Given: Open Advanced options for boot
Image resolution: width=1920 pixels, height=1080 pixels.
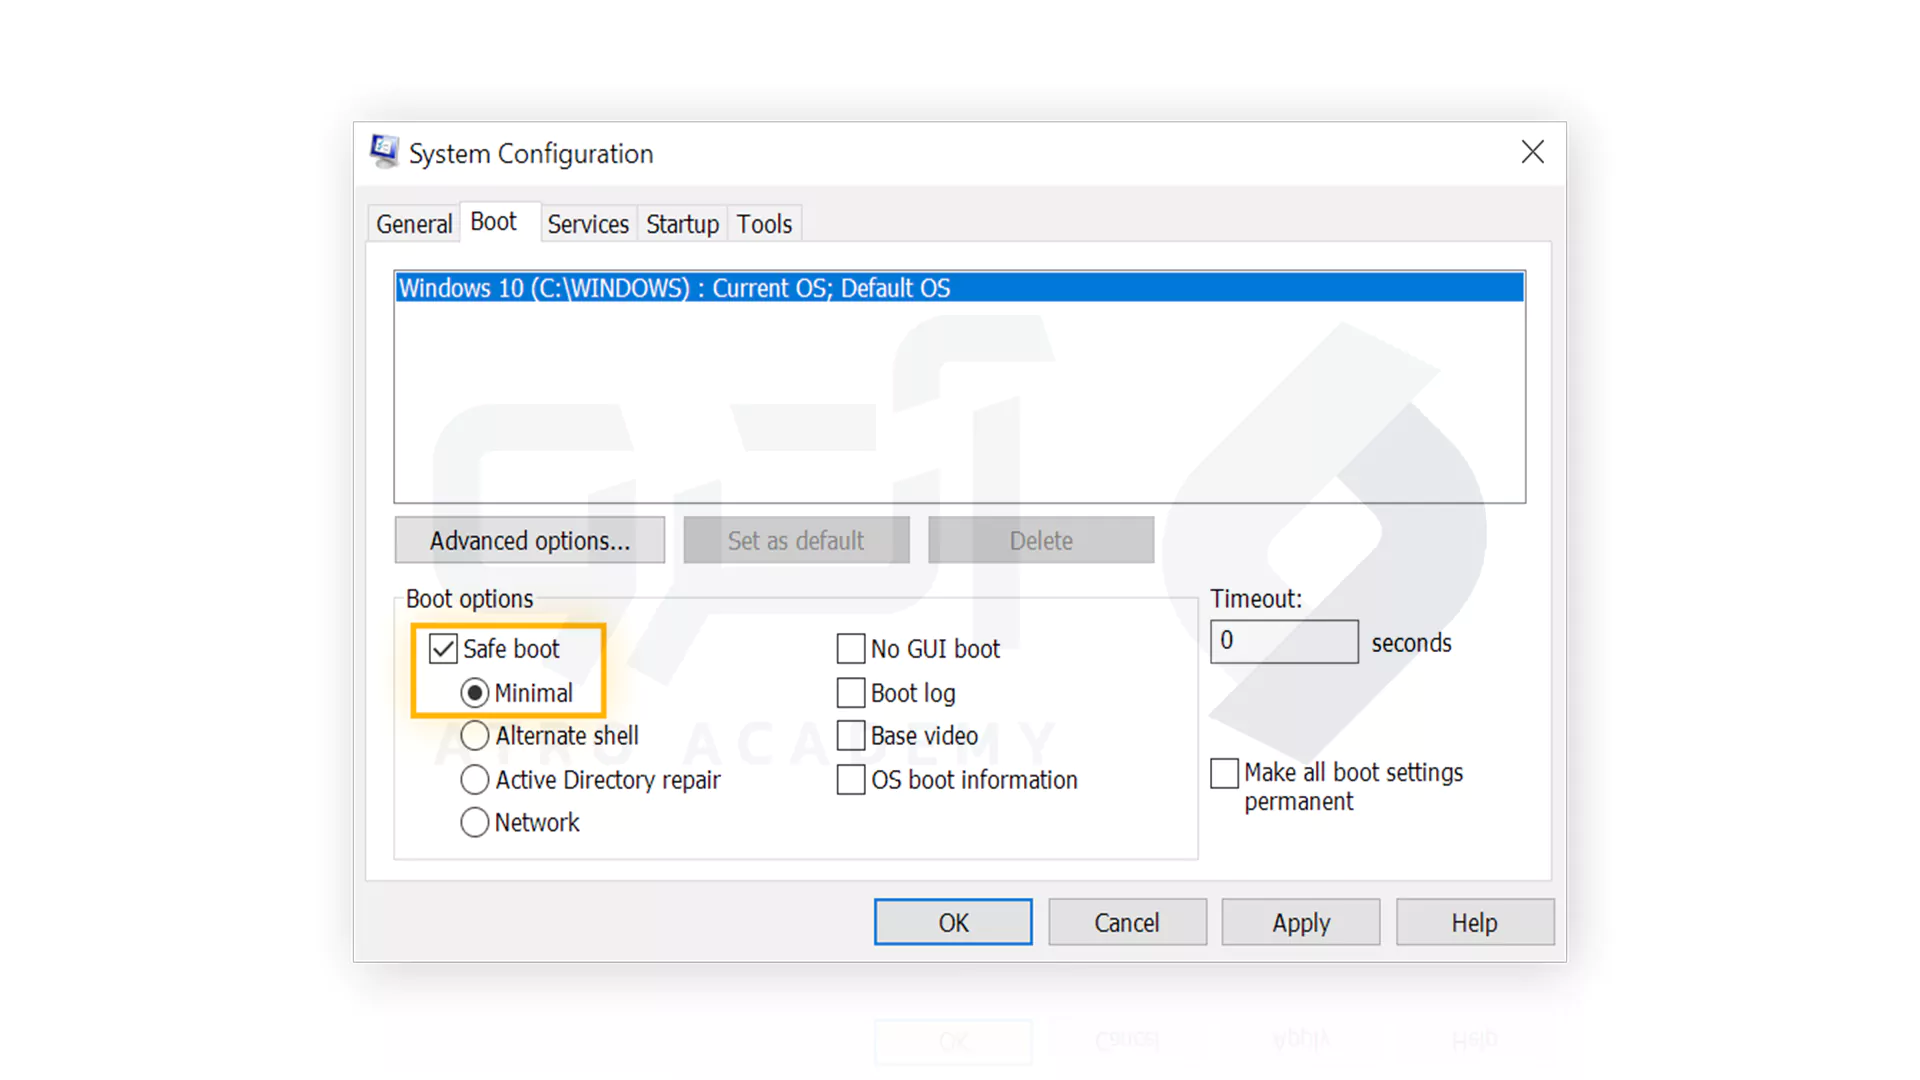Looking at the screenshot, I should pyautogui.click(x=530, y=541).
